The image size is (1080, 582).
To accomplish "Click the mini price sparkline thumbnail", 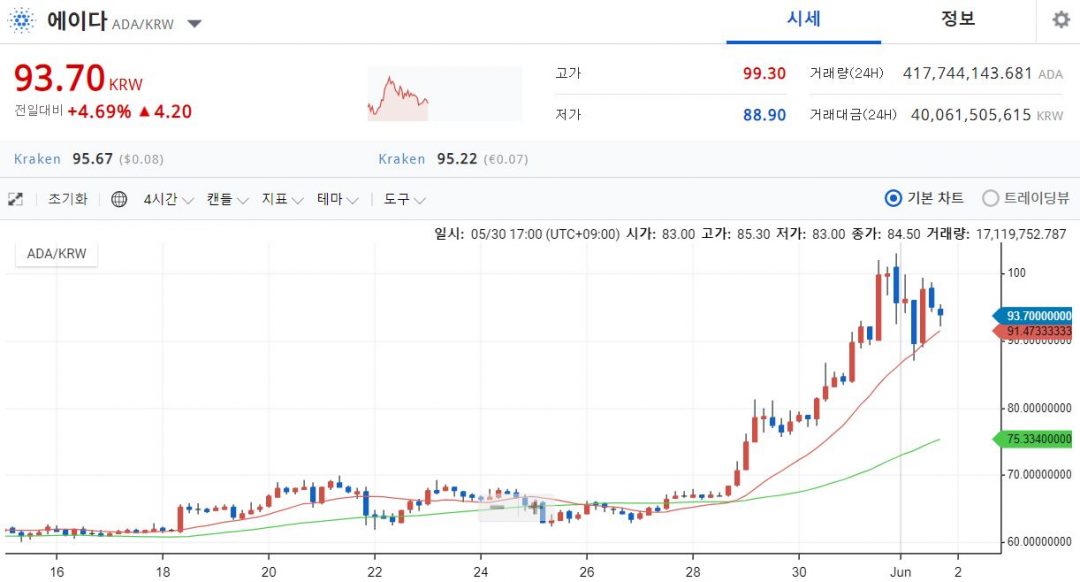I will [x=445, y=94].
